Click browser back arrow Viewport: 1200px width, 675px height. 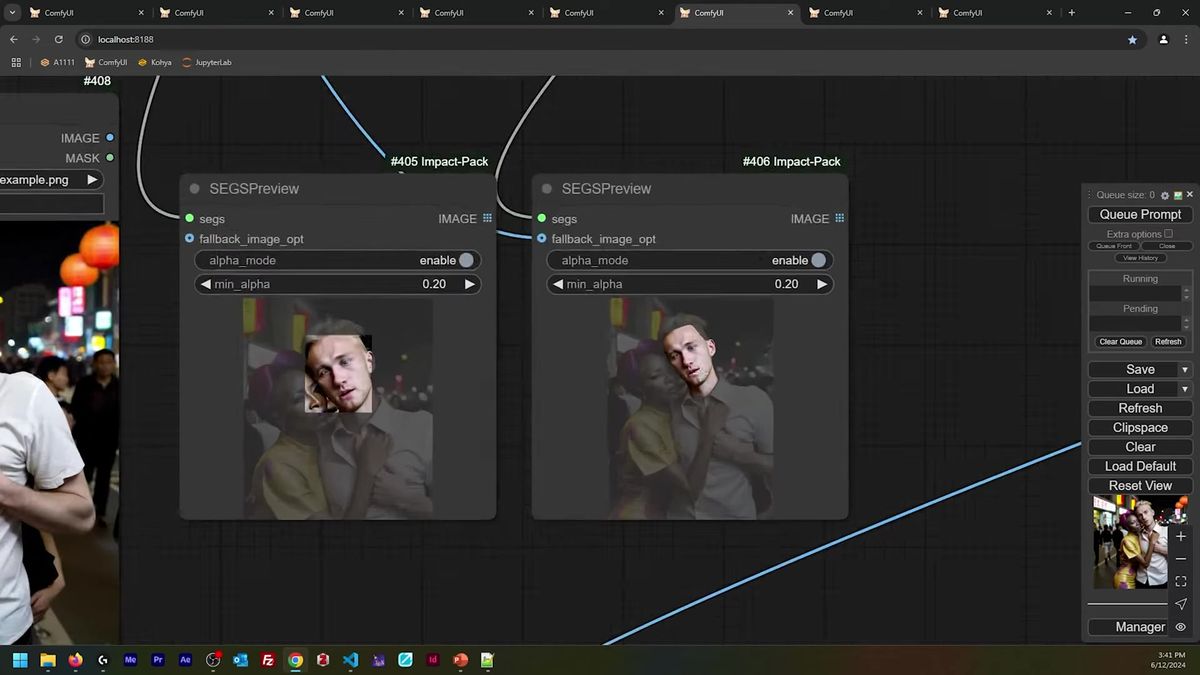[x=14, y=39]
